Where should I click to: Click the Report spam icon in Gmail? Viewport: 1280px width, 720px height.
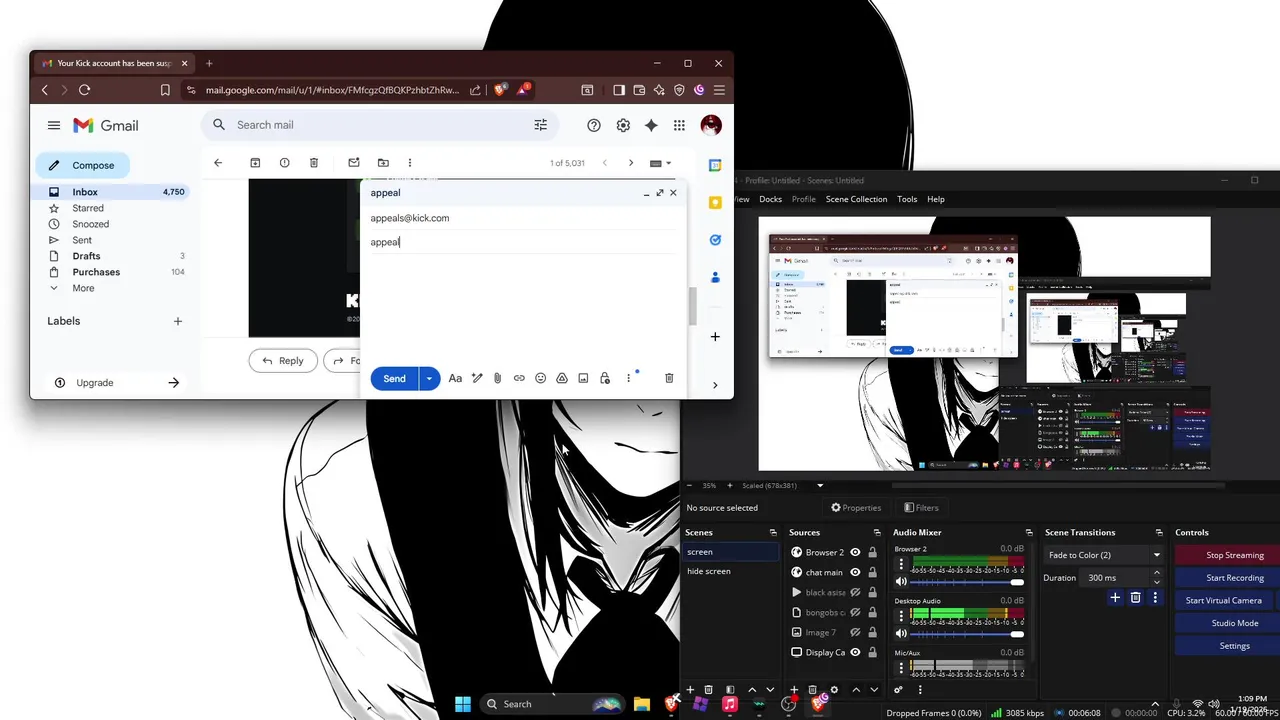285,163
